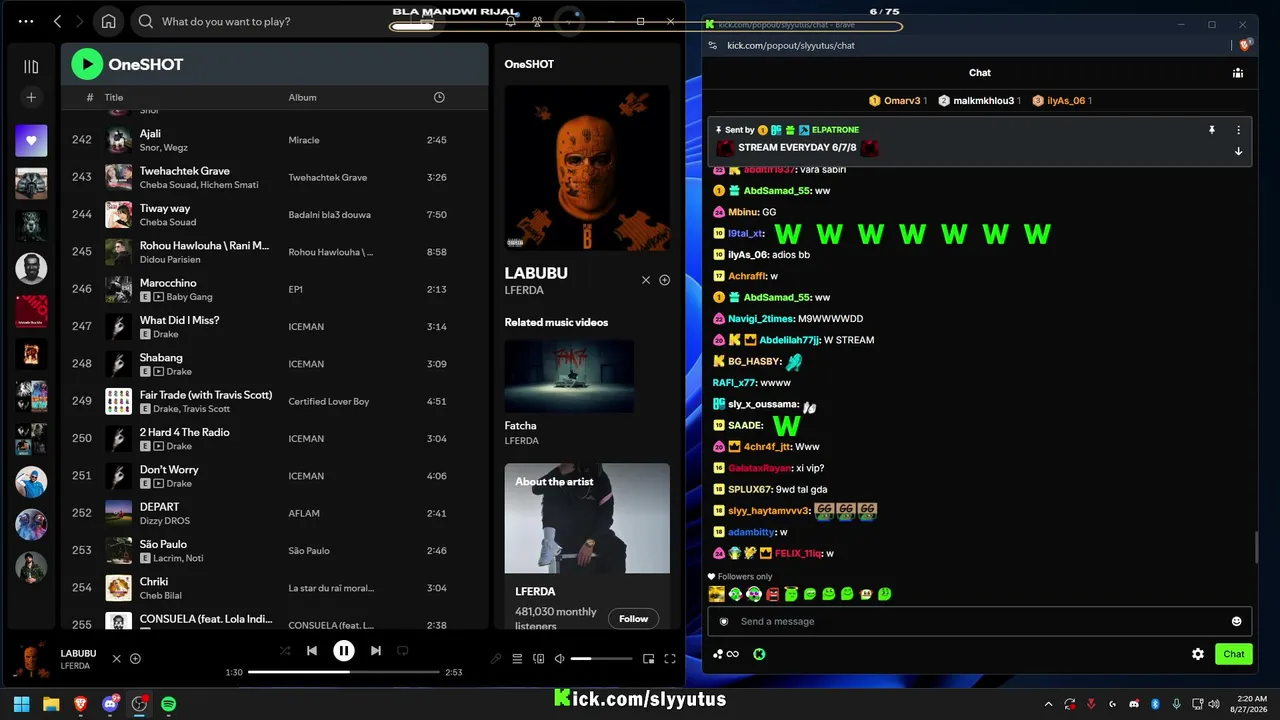This screenshot has width=1280, height=720.
Task: Unpin the STREAM EVERYDAY message
Action: 1212,130
